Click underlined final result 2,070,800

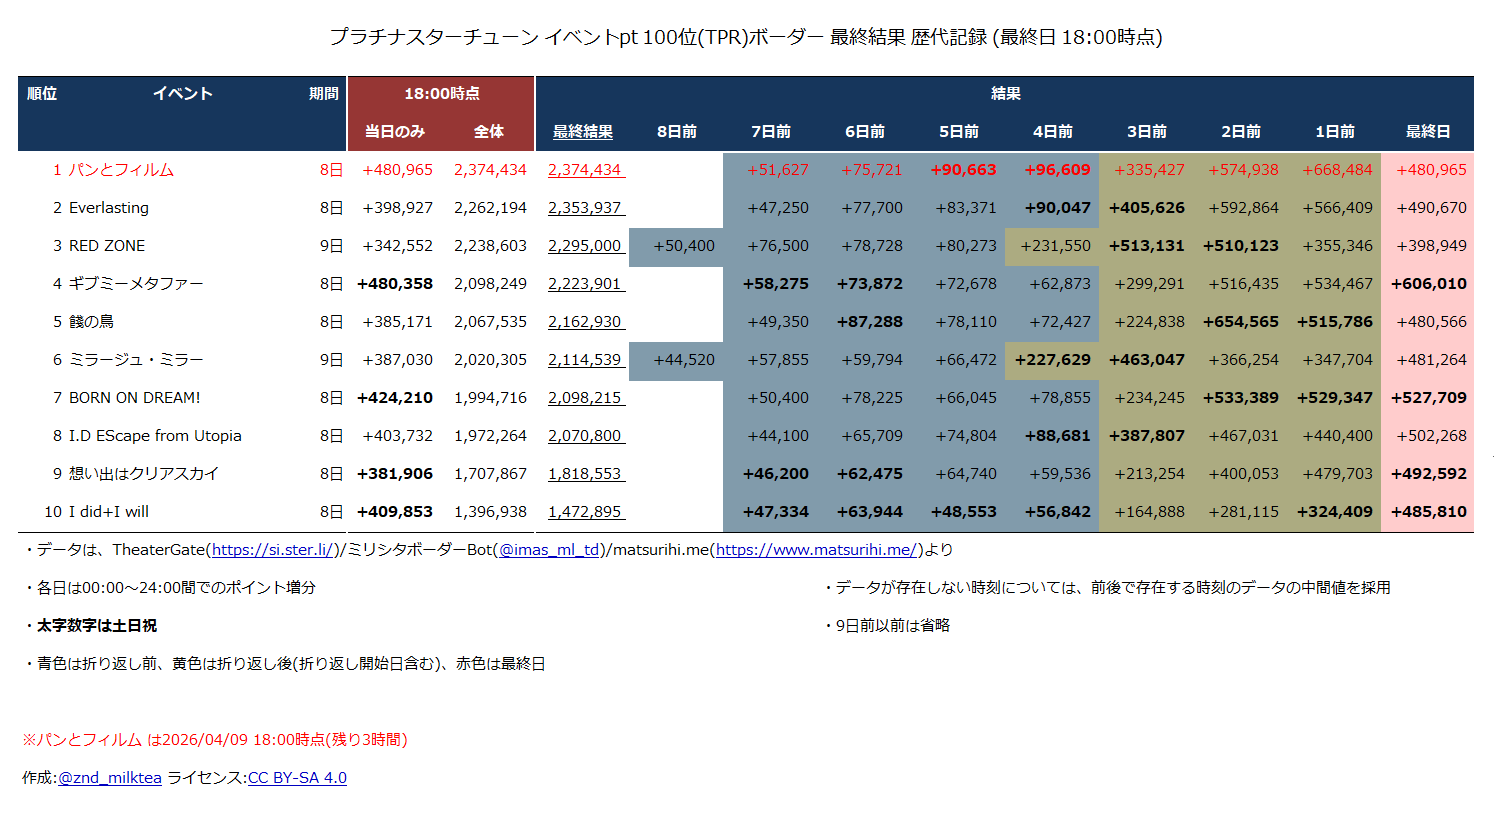(585, 436)
